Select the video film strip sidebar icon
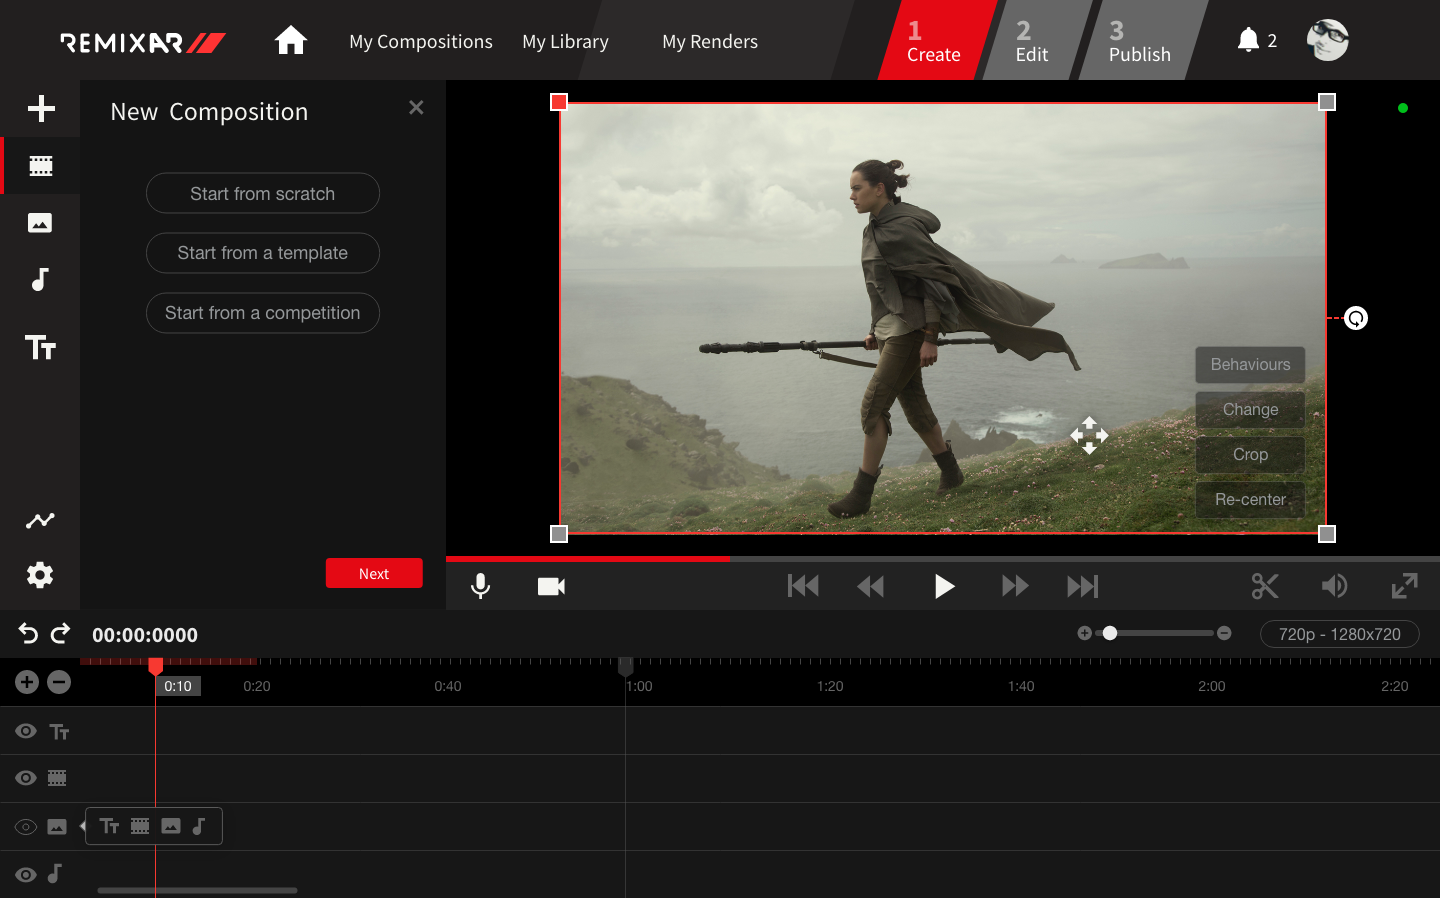Screen dimensions: 1440x899 (41, 165)
